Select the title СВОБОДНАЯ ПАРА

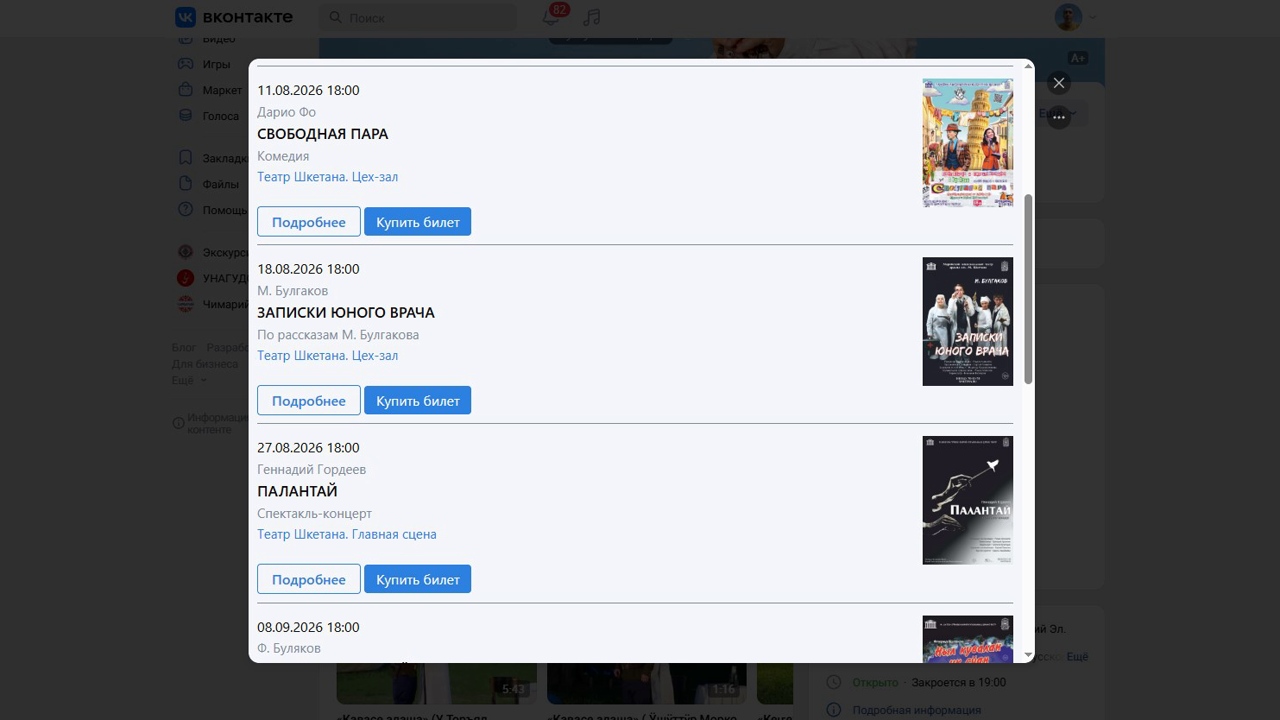[323, 134]
